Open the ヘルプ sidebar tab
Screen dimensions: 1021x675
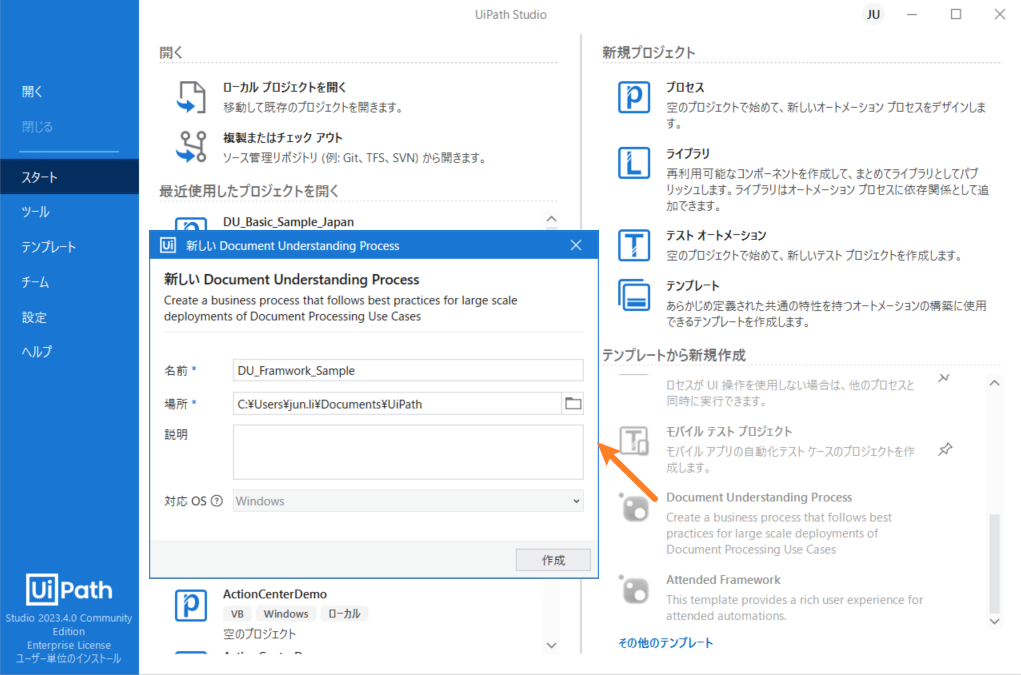(69, 352)
